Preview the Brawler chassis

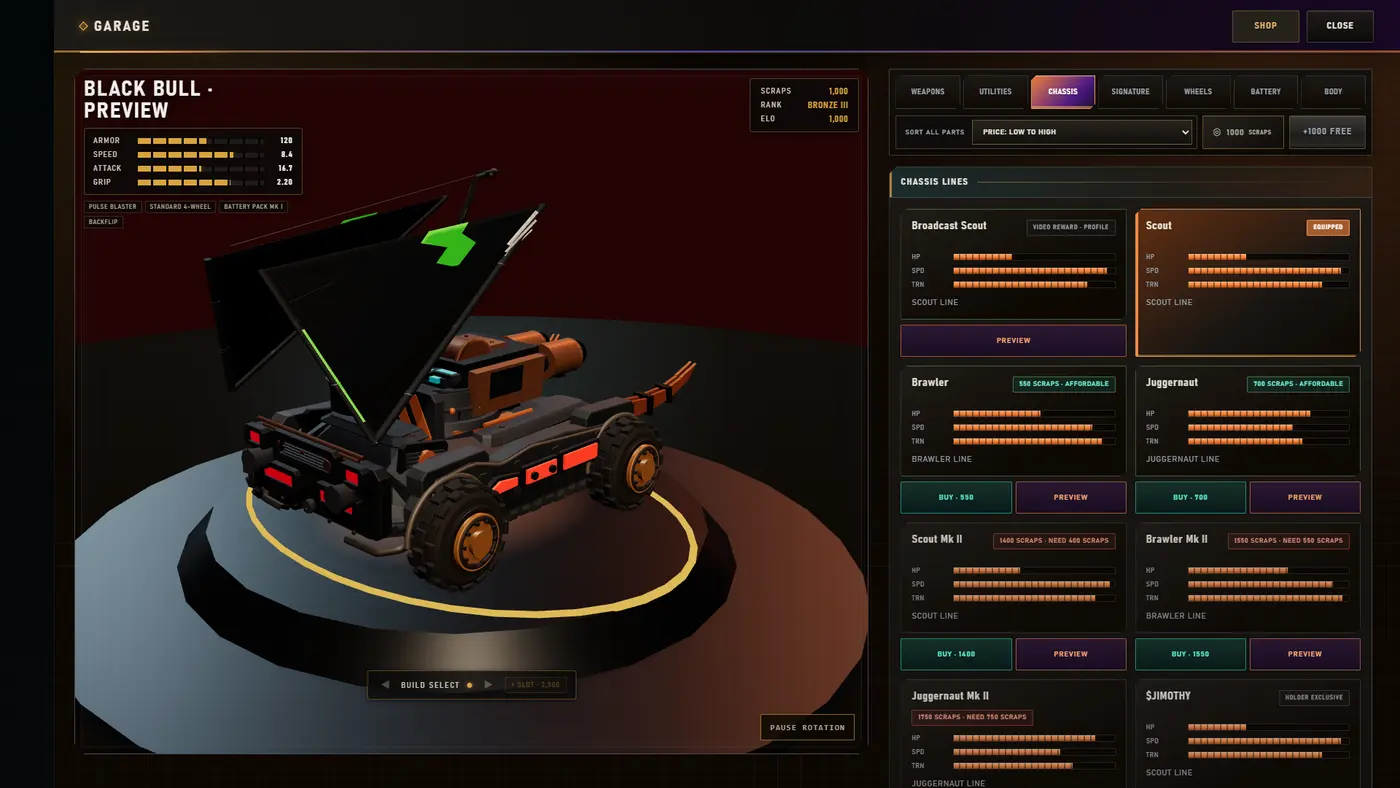(1071, 497)
